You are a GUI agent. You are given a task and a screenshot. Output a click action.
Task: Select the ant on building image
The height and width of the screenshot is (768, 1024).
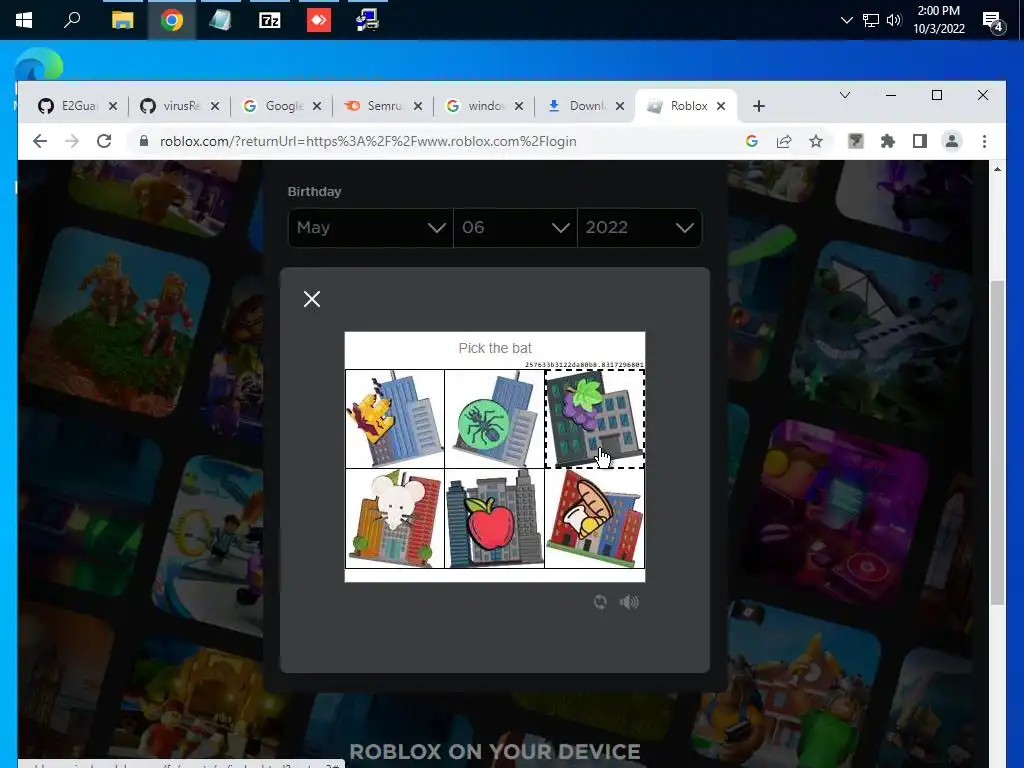point(494,419)
